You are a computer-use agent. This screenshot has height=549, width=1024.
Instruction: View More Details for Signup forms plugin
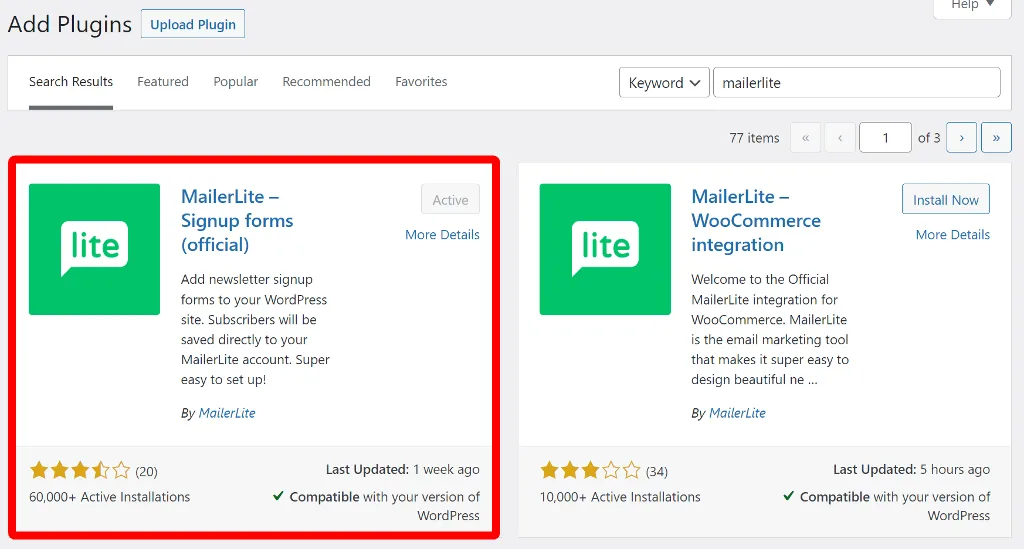[x=442, y=234]
